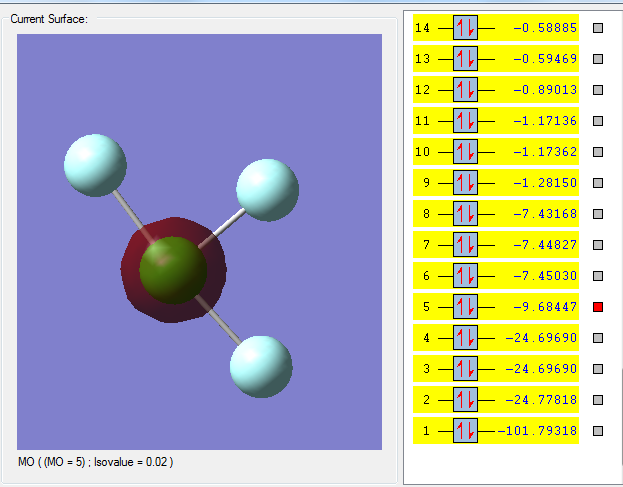Click orbital number 1 label
Viewport: 623px width, 487px height.
[426, 431]
